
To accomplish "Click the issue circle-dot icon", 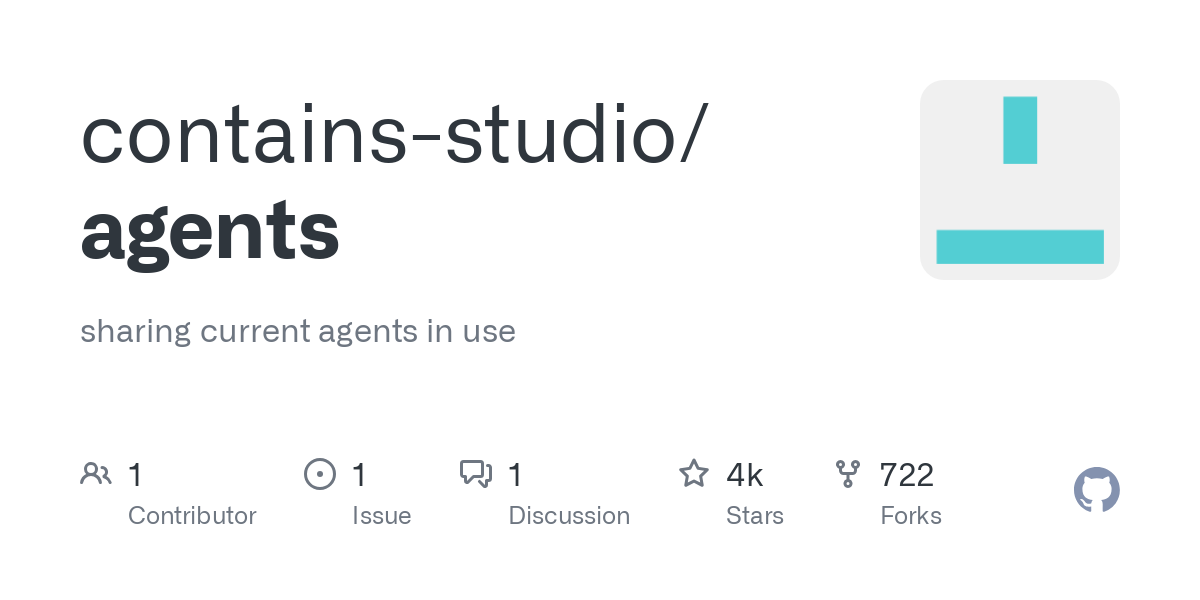I will 320,474.
